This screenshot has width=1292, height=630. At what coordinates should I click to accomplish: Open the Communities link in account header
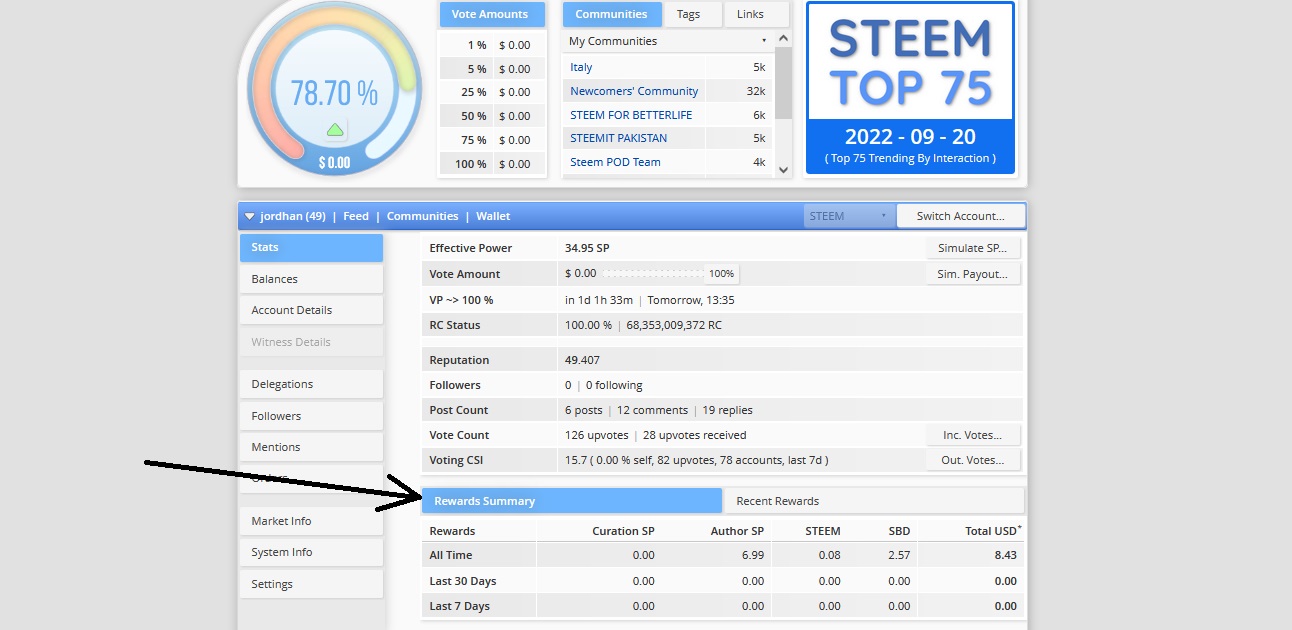[422, 216]
